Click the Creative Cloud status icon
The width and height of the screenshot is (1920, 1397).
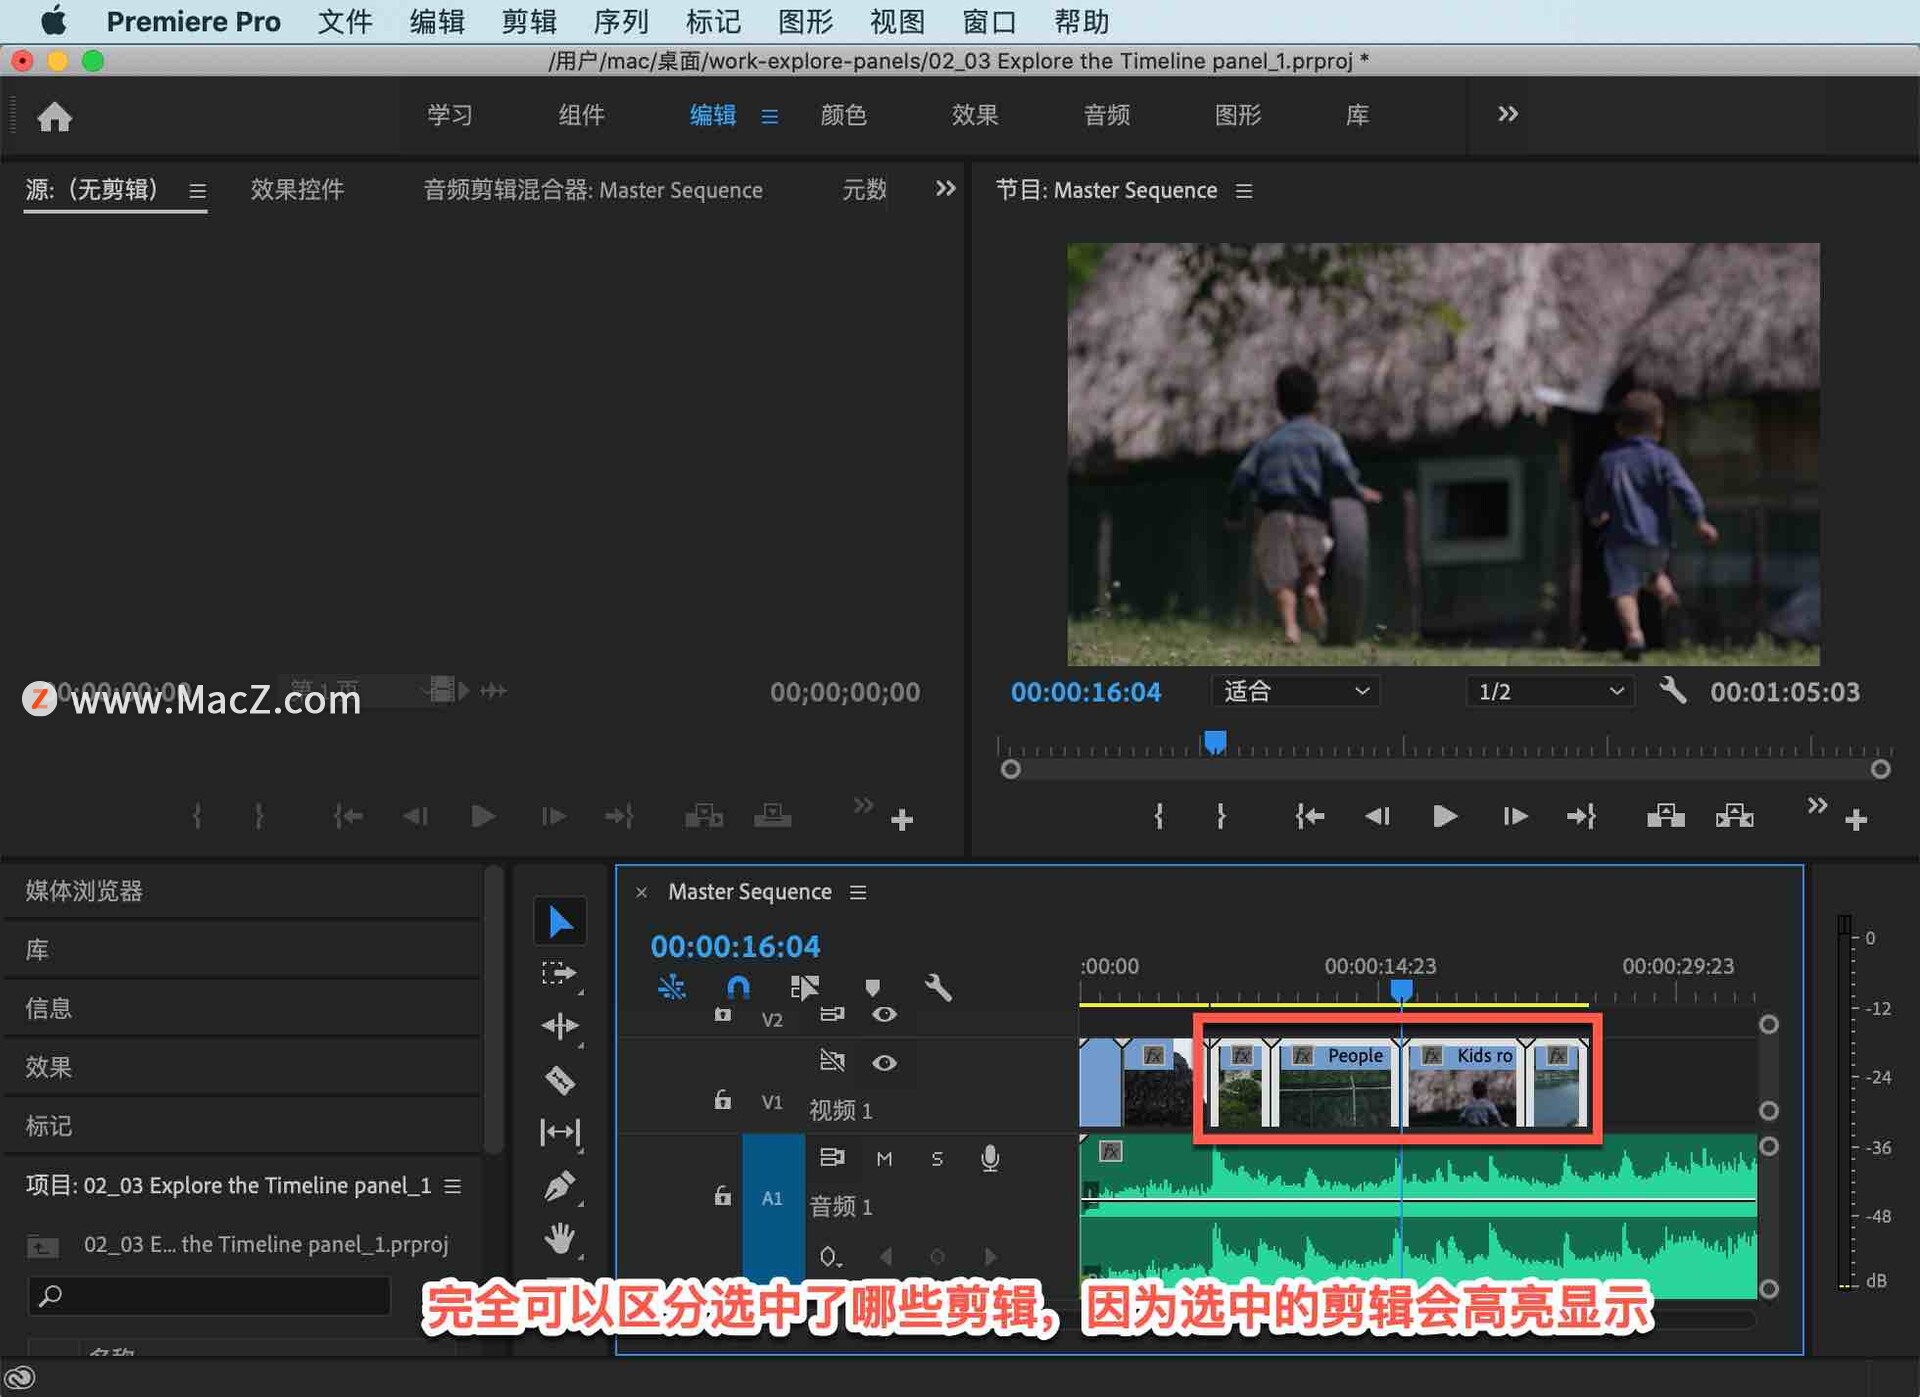point(20,1378)
